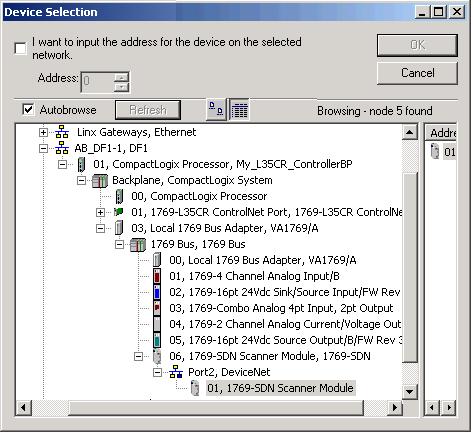The height and width of the screenshot is (434, 473).
Task: Collapse the 01 CompactLogix Processor My_L35CR node
Action: pos(62,164)
